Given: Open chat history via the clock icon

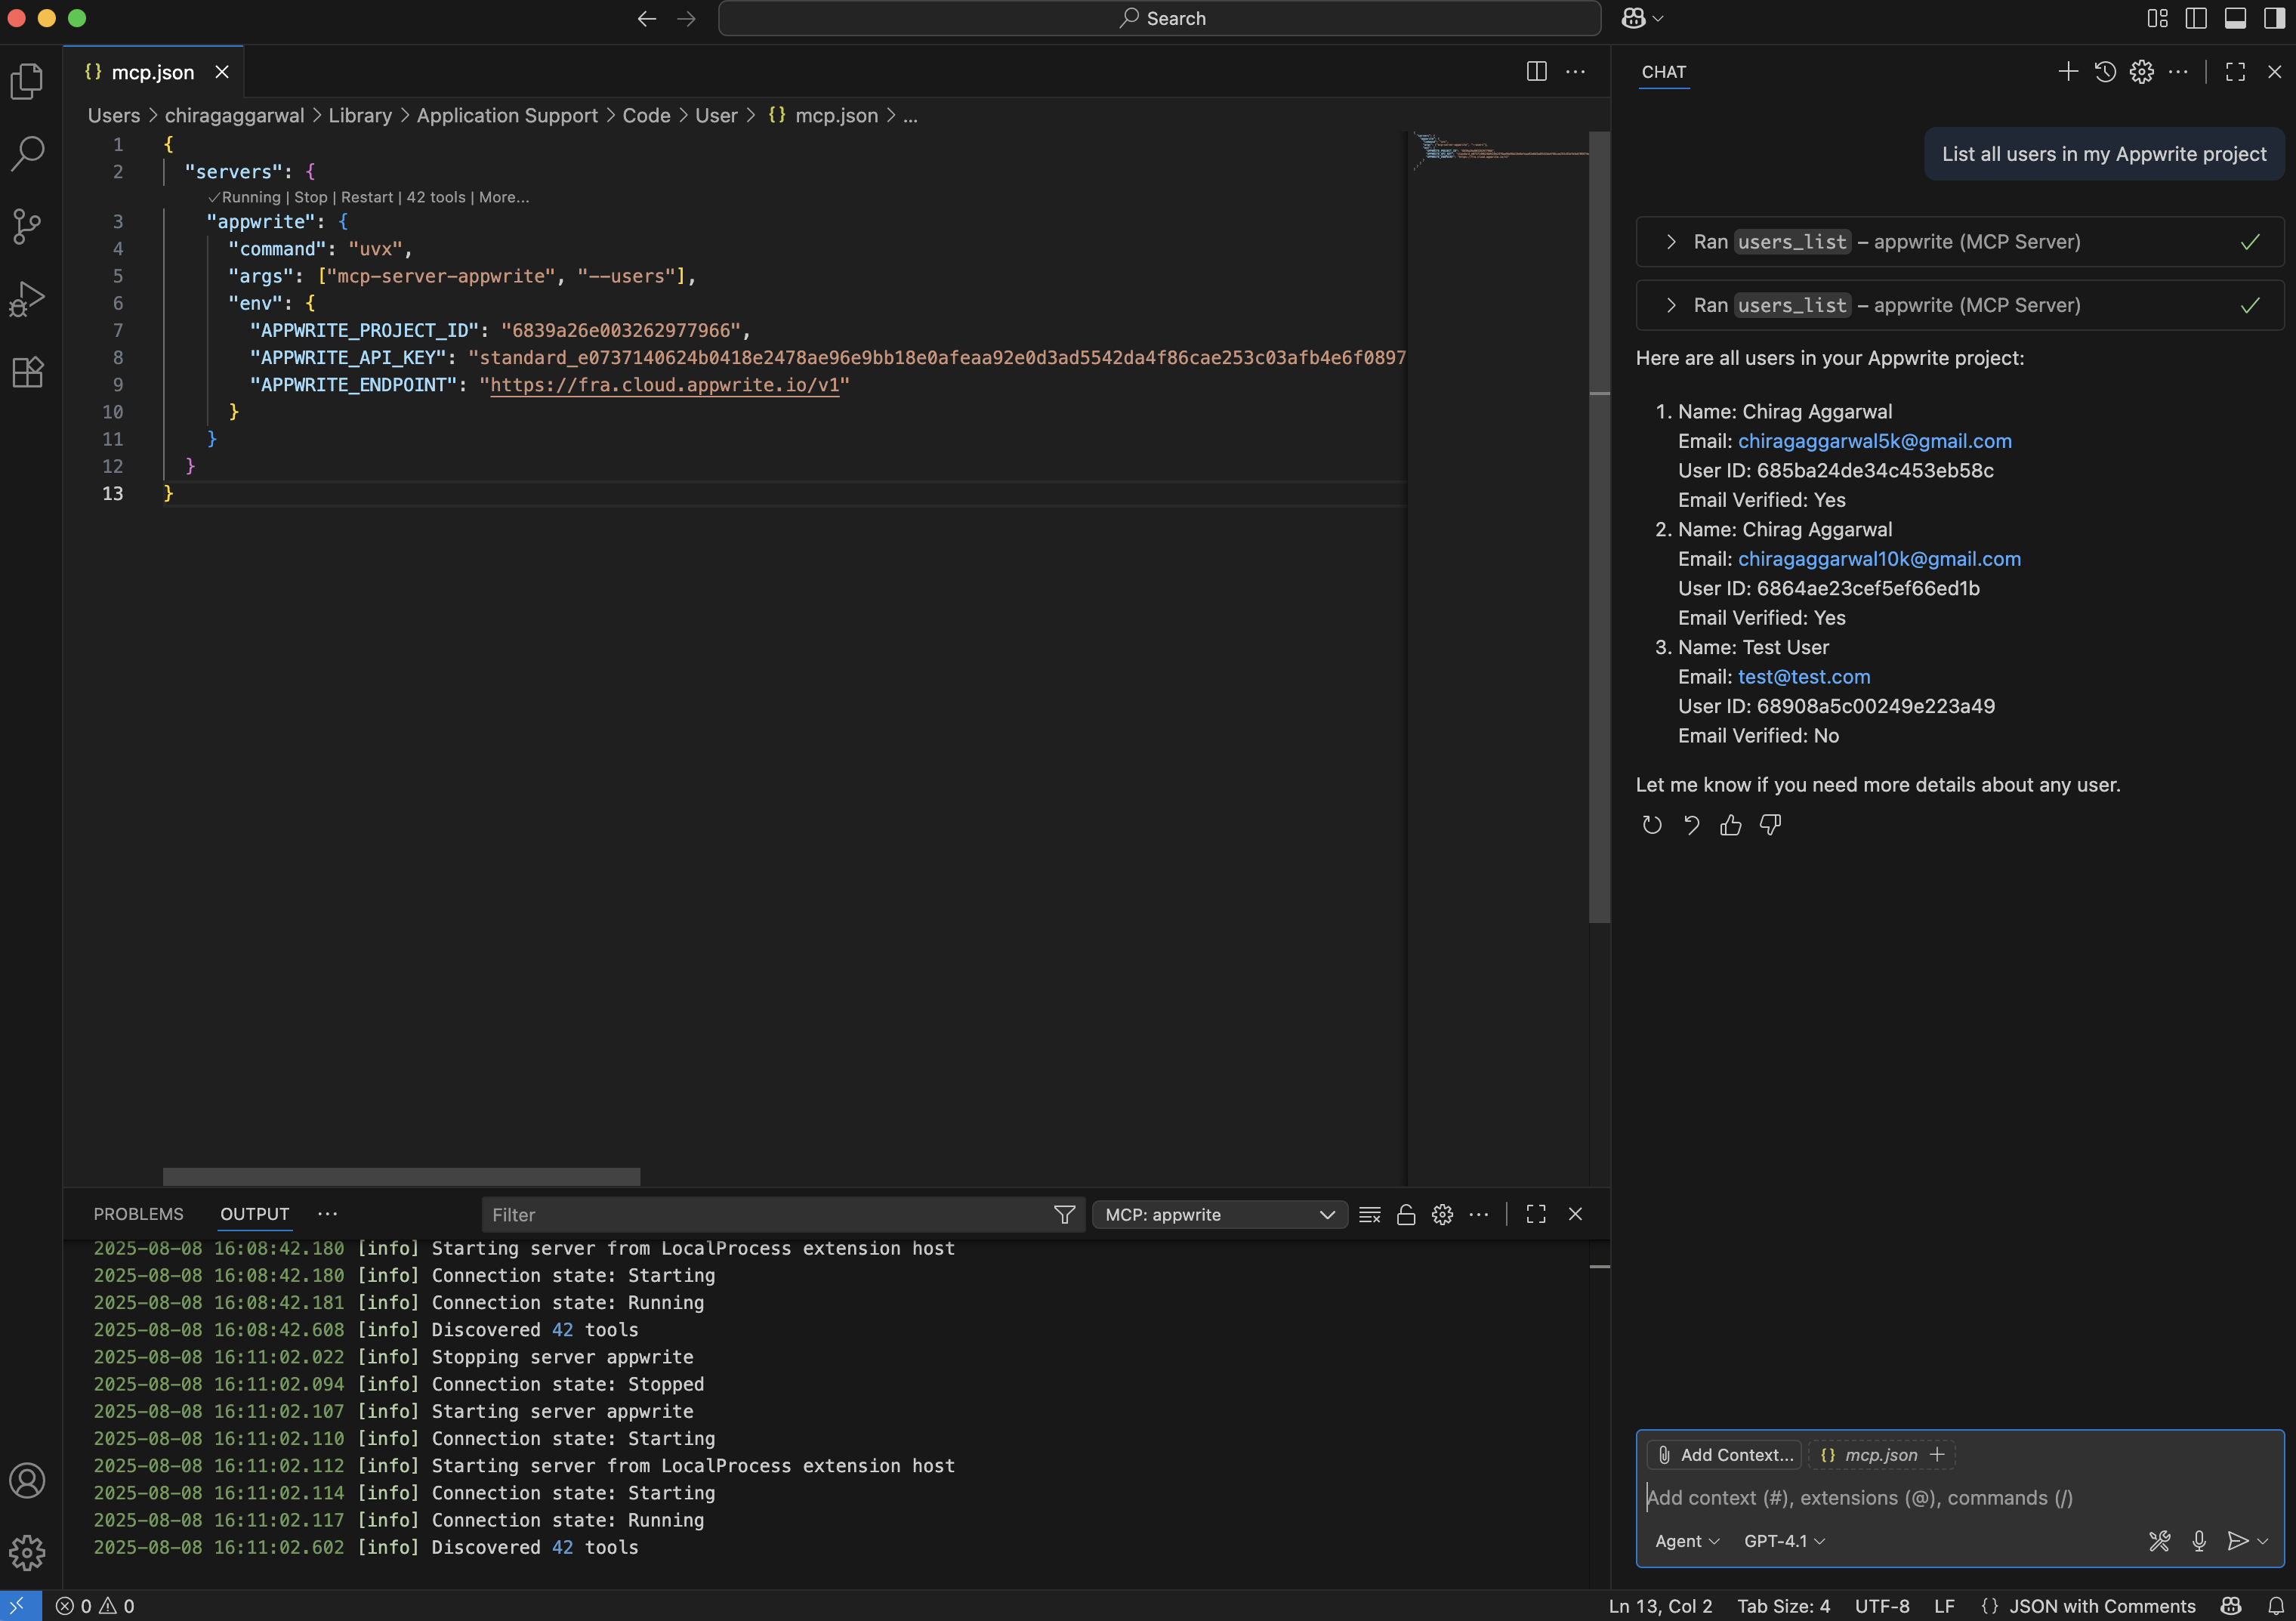Looking at the screenshot, I should [x=2105, y=71].
